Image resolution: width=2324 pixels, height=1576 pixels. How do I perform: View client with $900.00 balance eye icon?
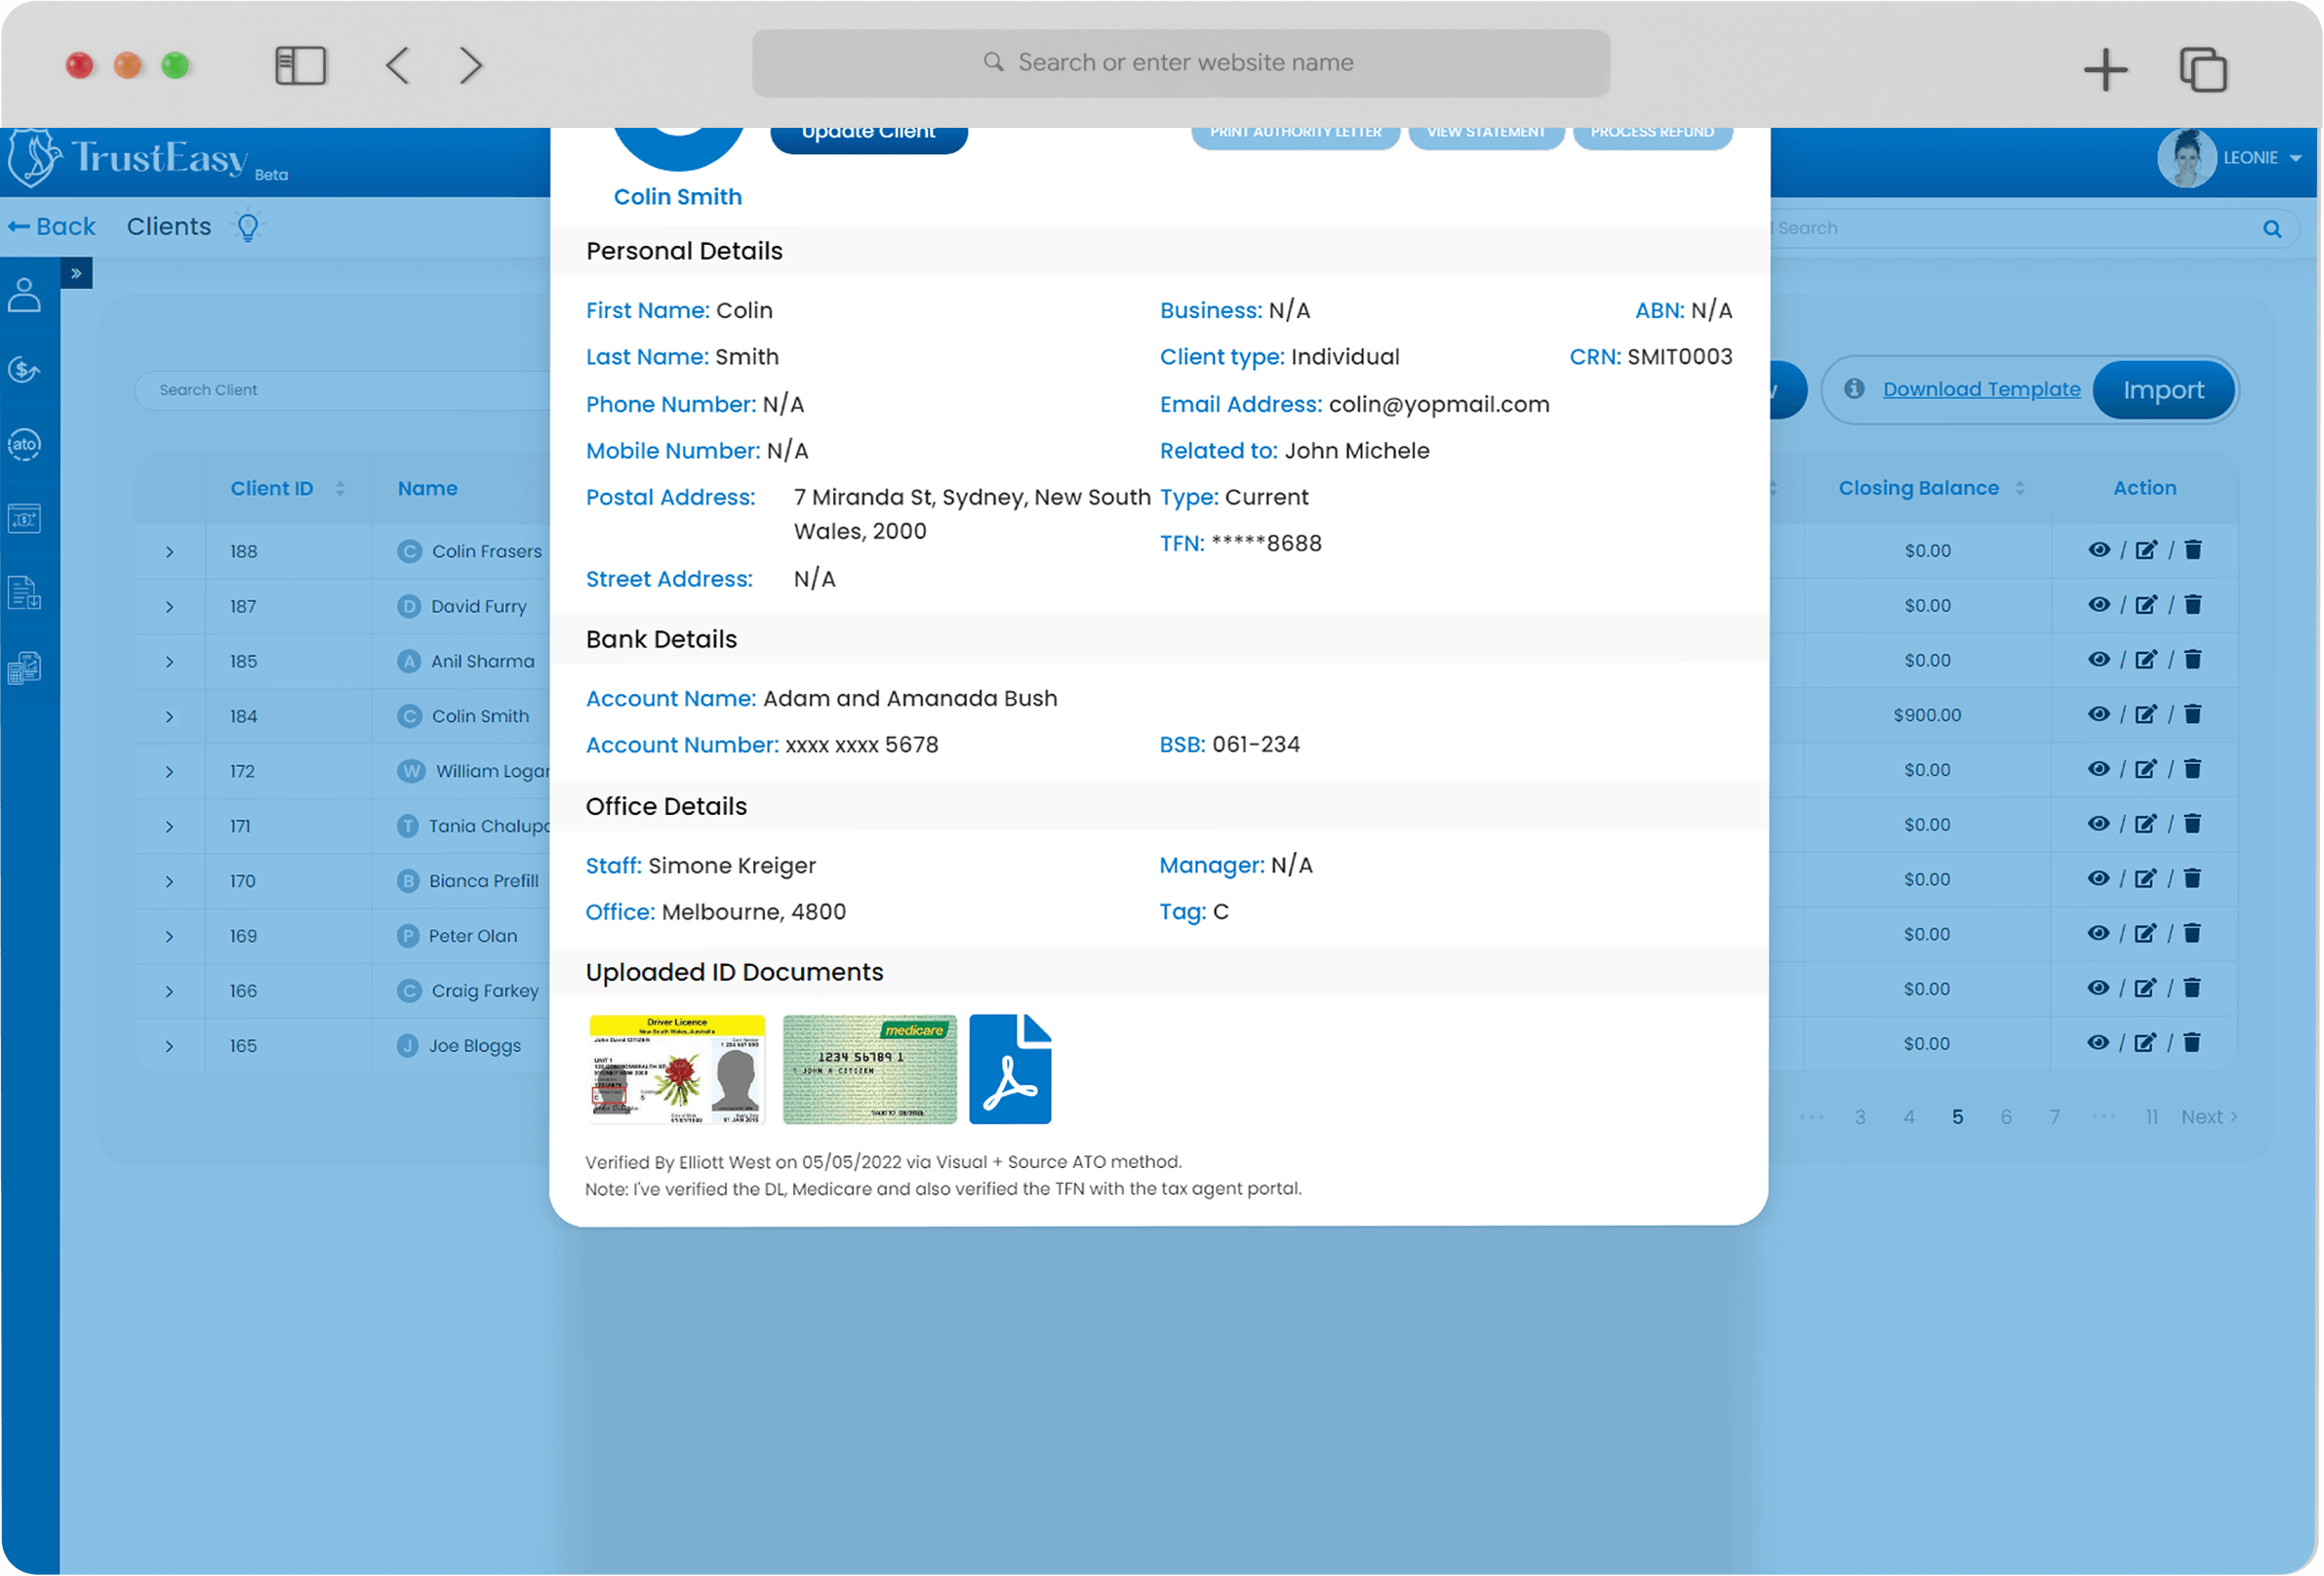[x=2099, y=714]
